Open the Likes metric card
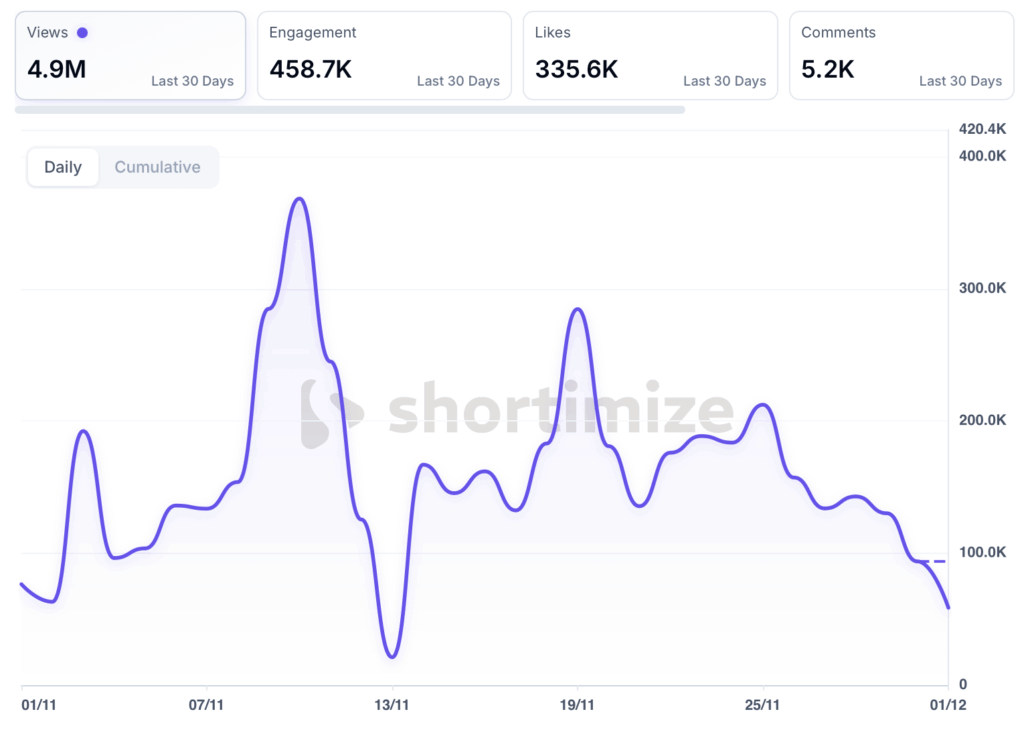 point(650,56)
